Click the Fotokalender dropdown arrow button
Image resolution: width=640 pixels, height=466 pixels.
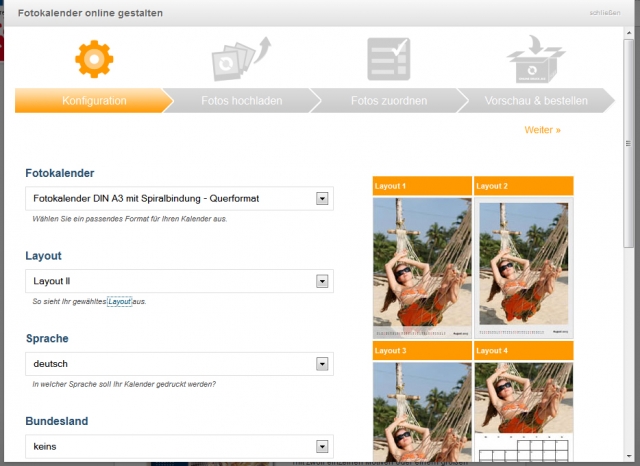coord(322,199)
